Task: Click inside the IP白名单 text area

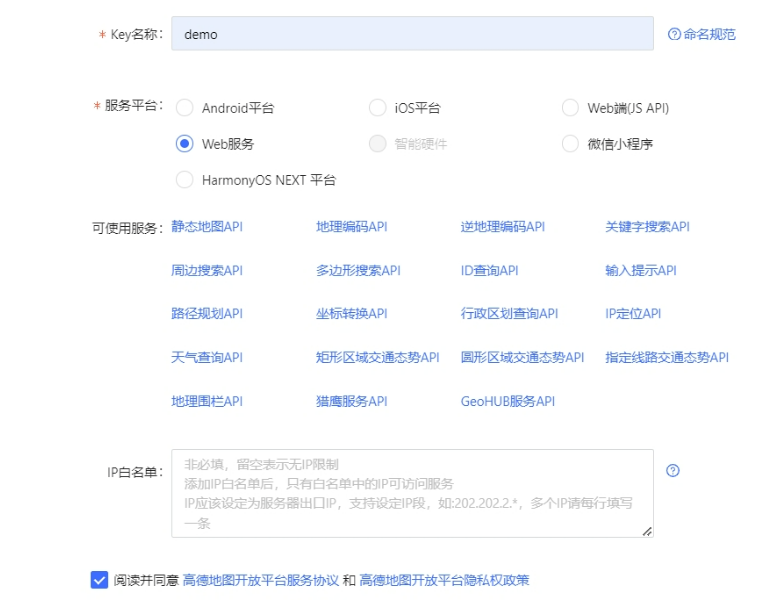Action: (x=412, y=493)
